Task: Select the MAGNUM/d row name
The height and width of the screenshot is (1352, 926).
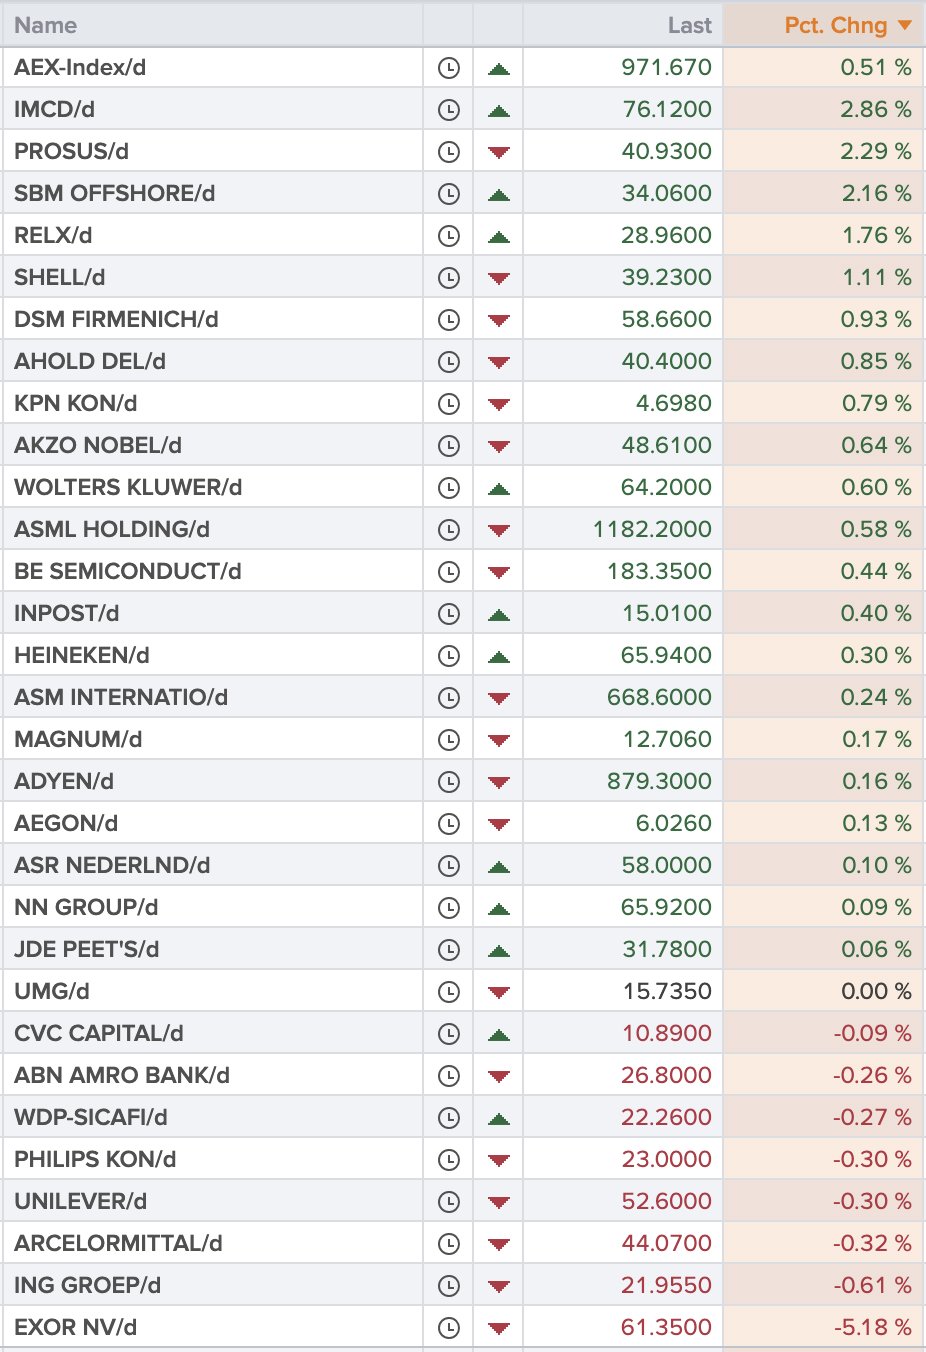Action: point(78,740)
